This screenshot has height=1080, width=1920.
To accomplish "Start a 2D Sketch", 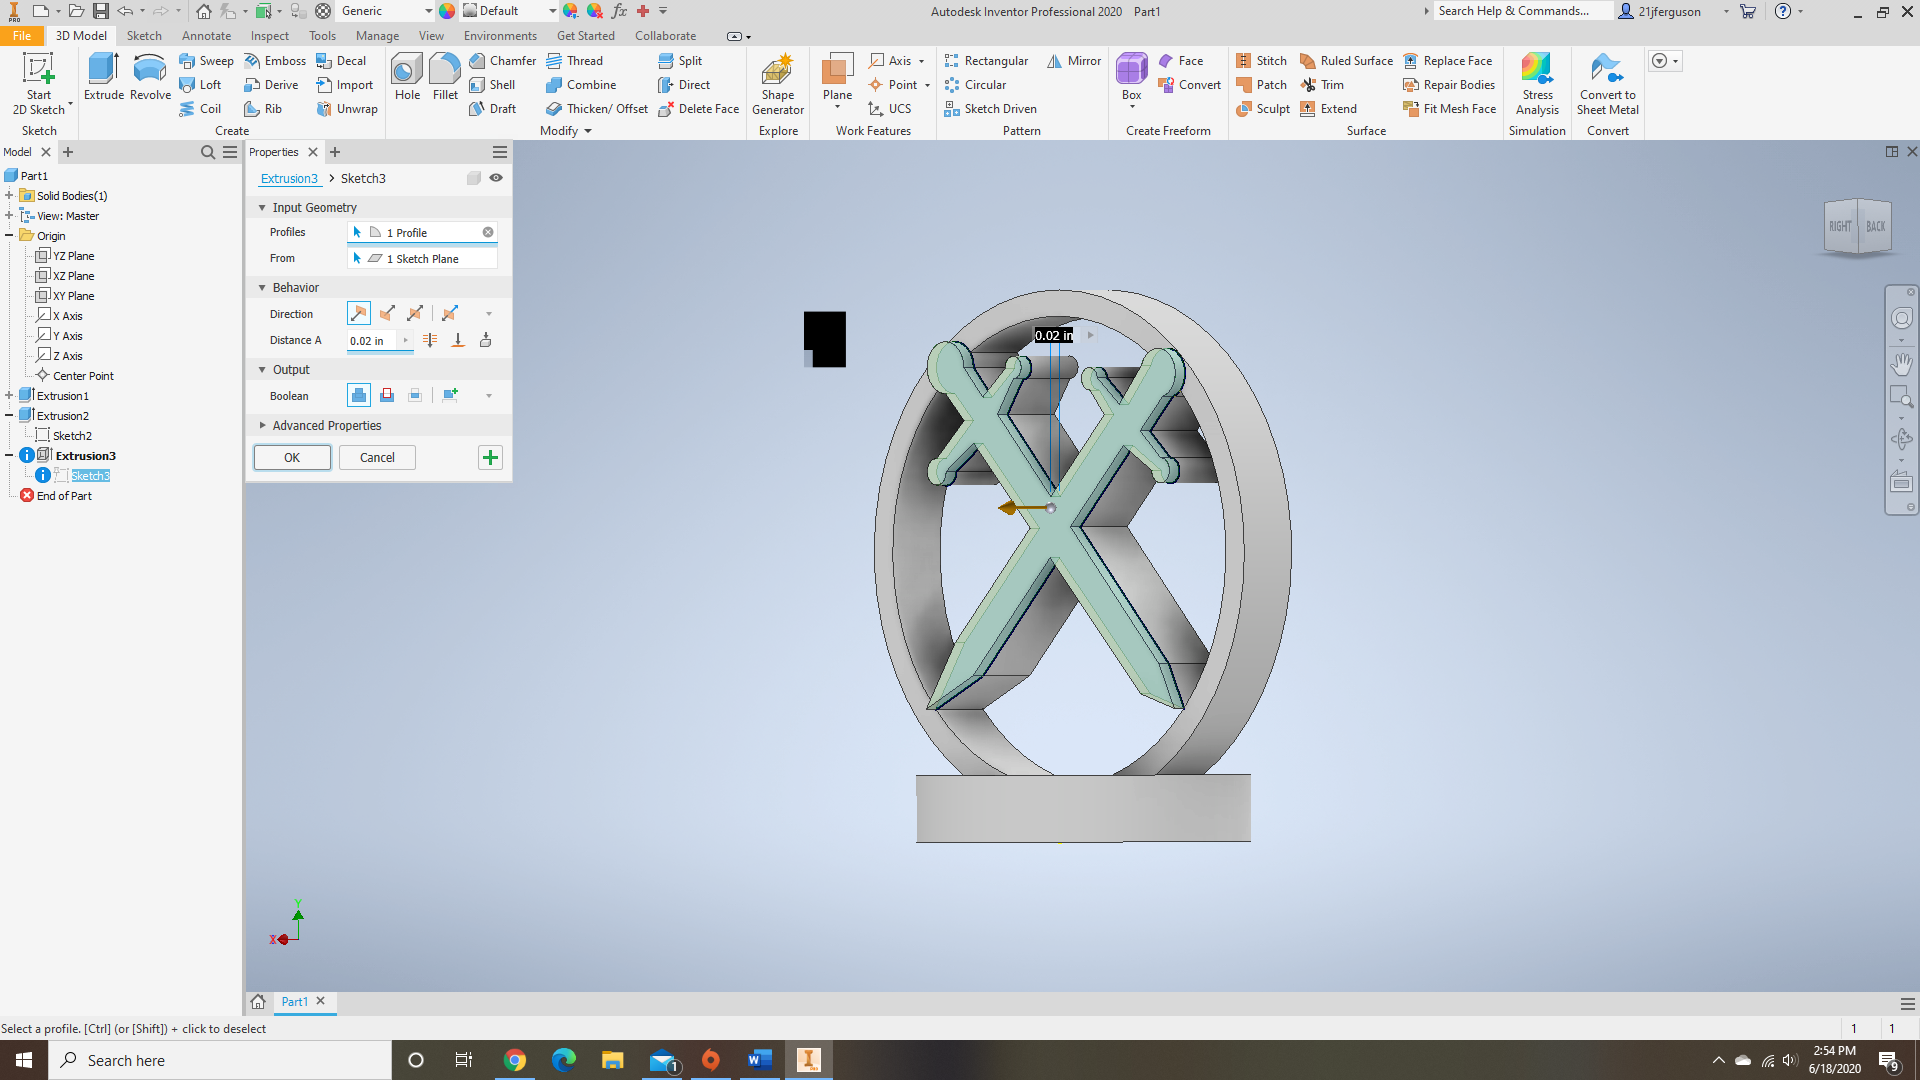I will coord(39,84).
